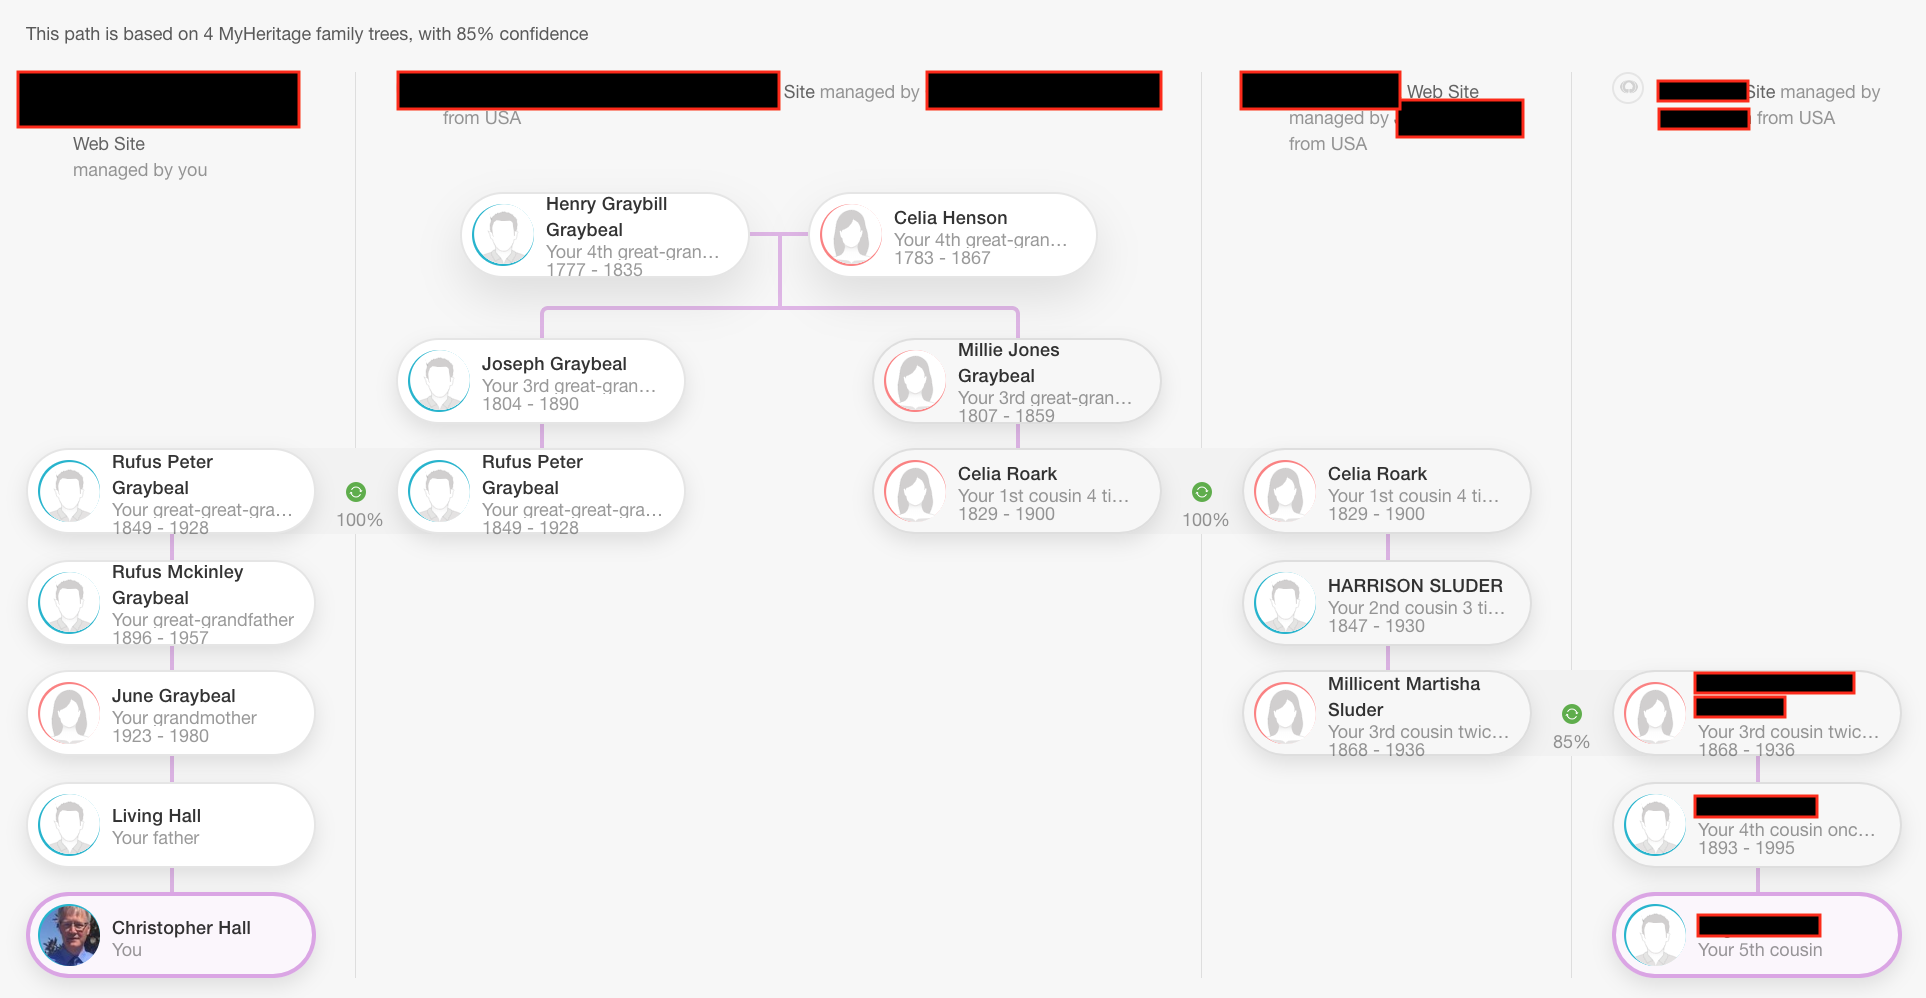Select the 4th cousin card dated 1893 - 1995
1926x998 pixels.
[1756, 825]
